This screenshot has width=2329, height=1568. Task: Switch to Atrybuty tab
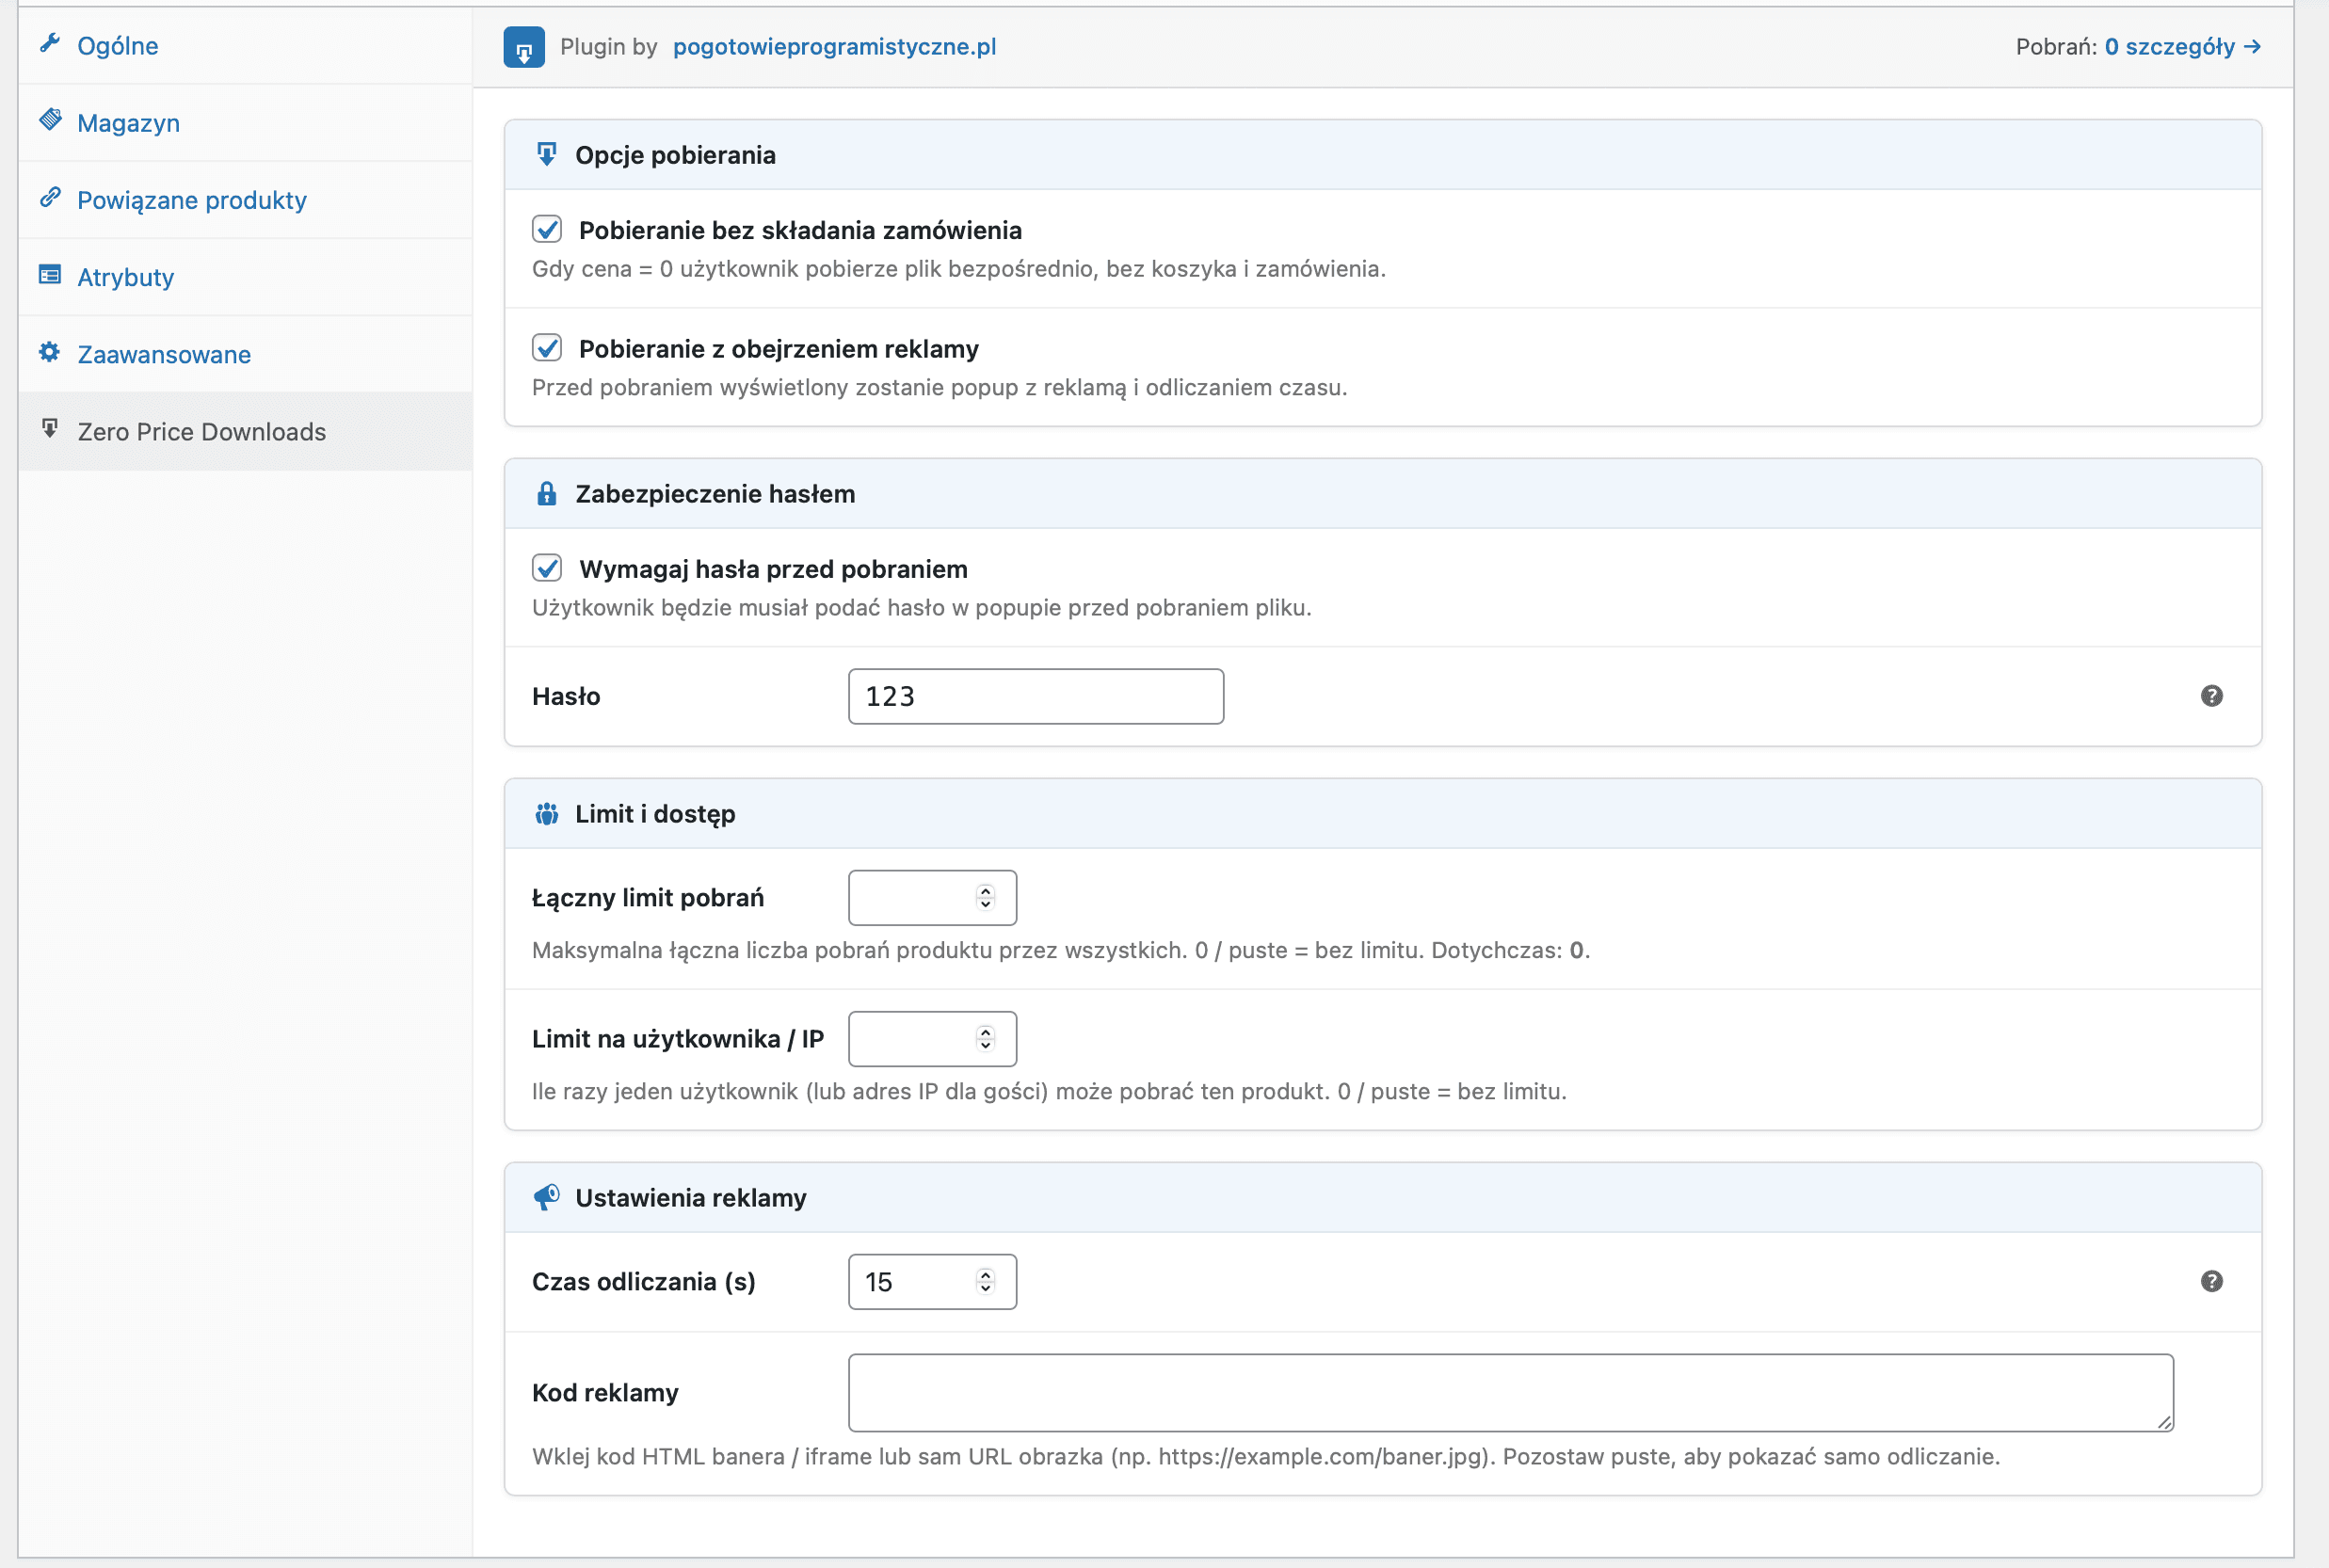tap(245, 277)
